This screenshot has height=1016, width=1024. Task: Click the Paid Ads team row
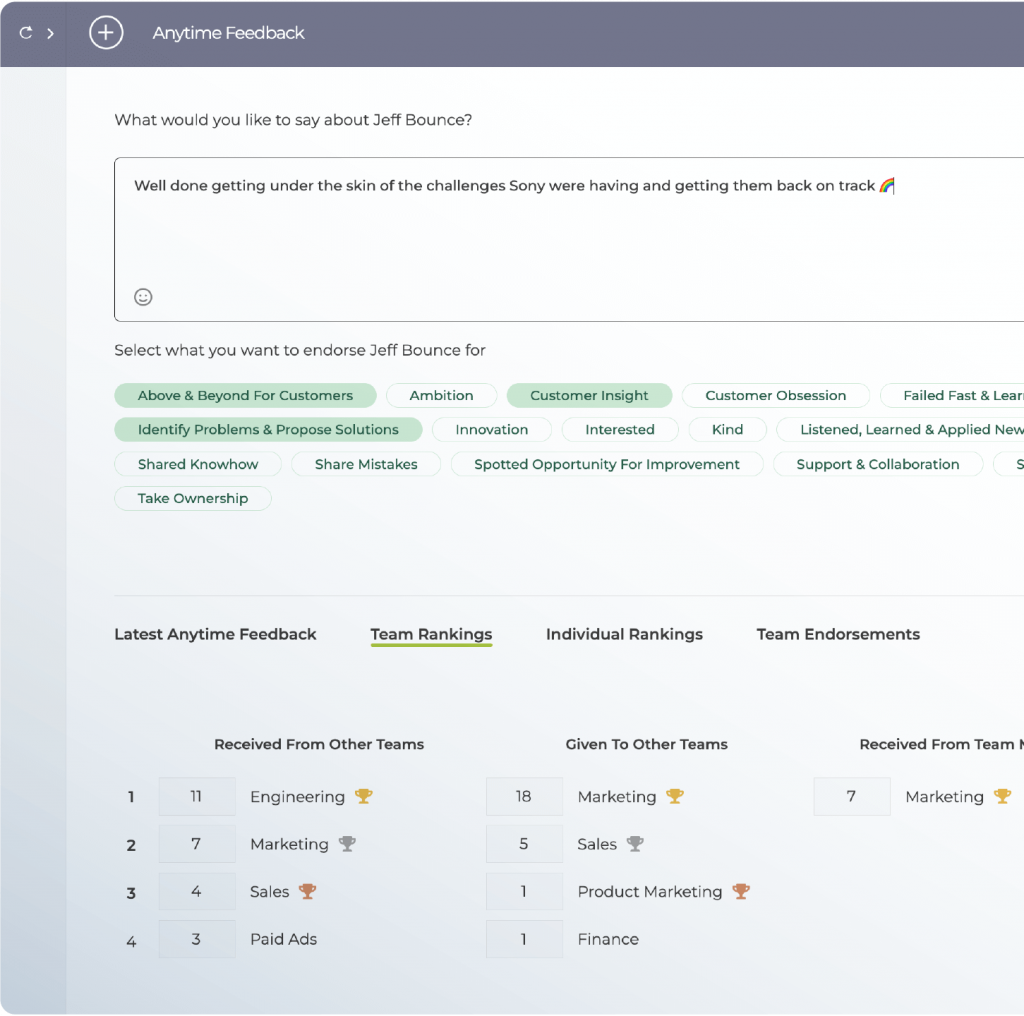tap(283, 939)
